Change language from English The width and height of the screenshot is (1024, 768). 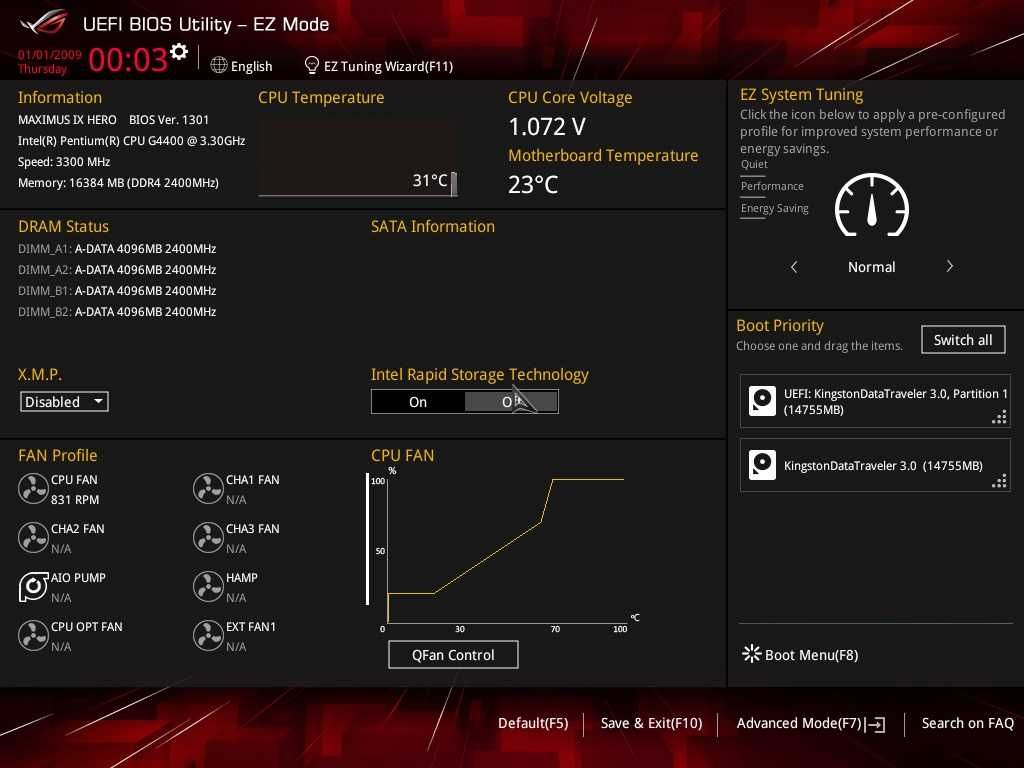[x=251, y=66]
